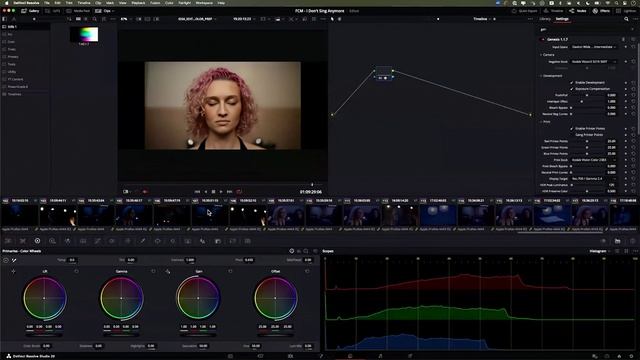Select the Primaries Color Wheels palette icon
Image resolution: width=640 pixels, height=360 pixels.
(37, 241)
